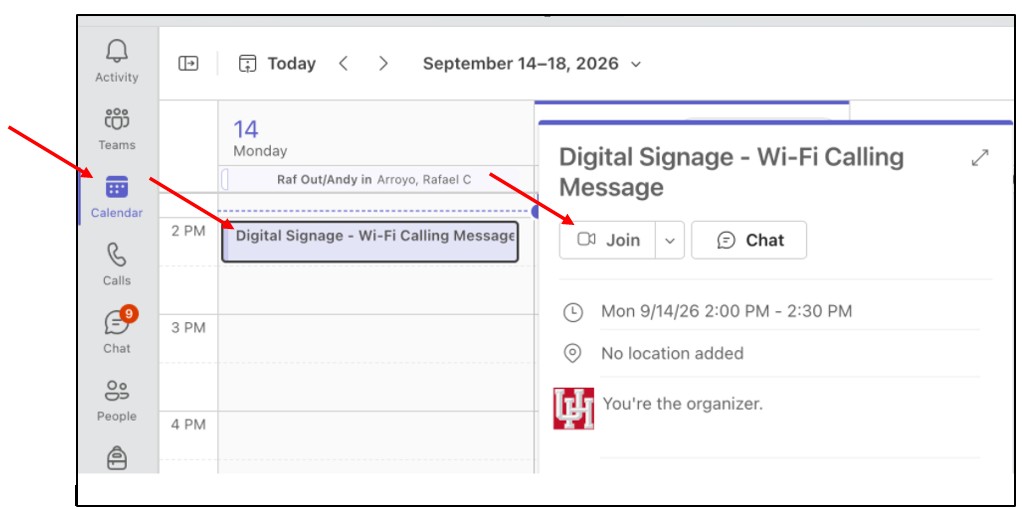The image size is (1022, 509).
Task: Expand the Join options dropdown arrow
Action: pyautogui.click(x=670, y=240)
